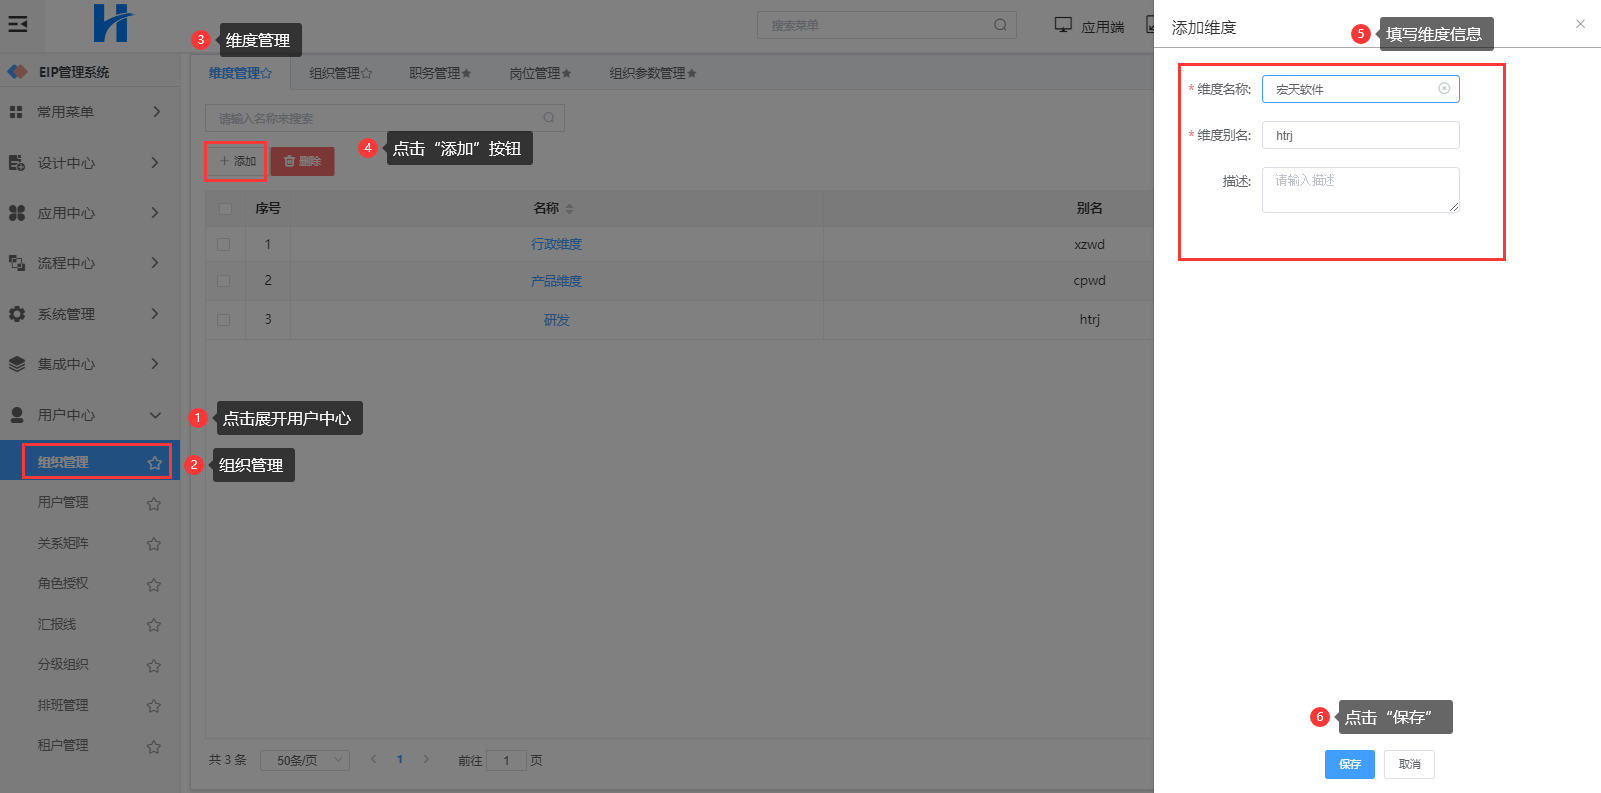Open 关系矩阵 in the sidebar

tap(63, 543)
